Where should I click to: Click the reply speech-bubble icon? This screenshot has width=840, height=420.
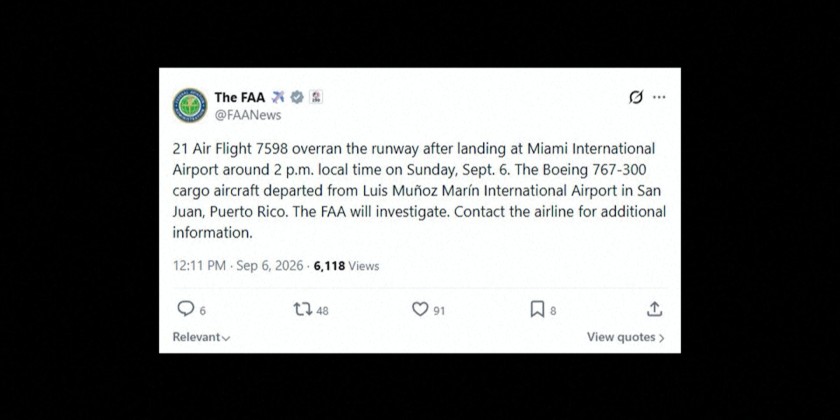point(185,309)
